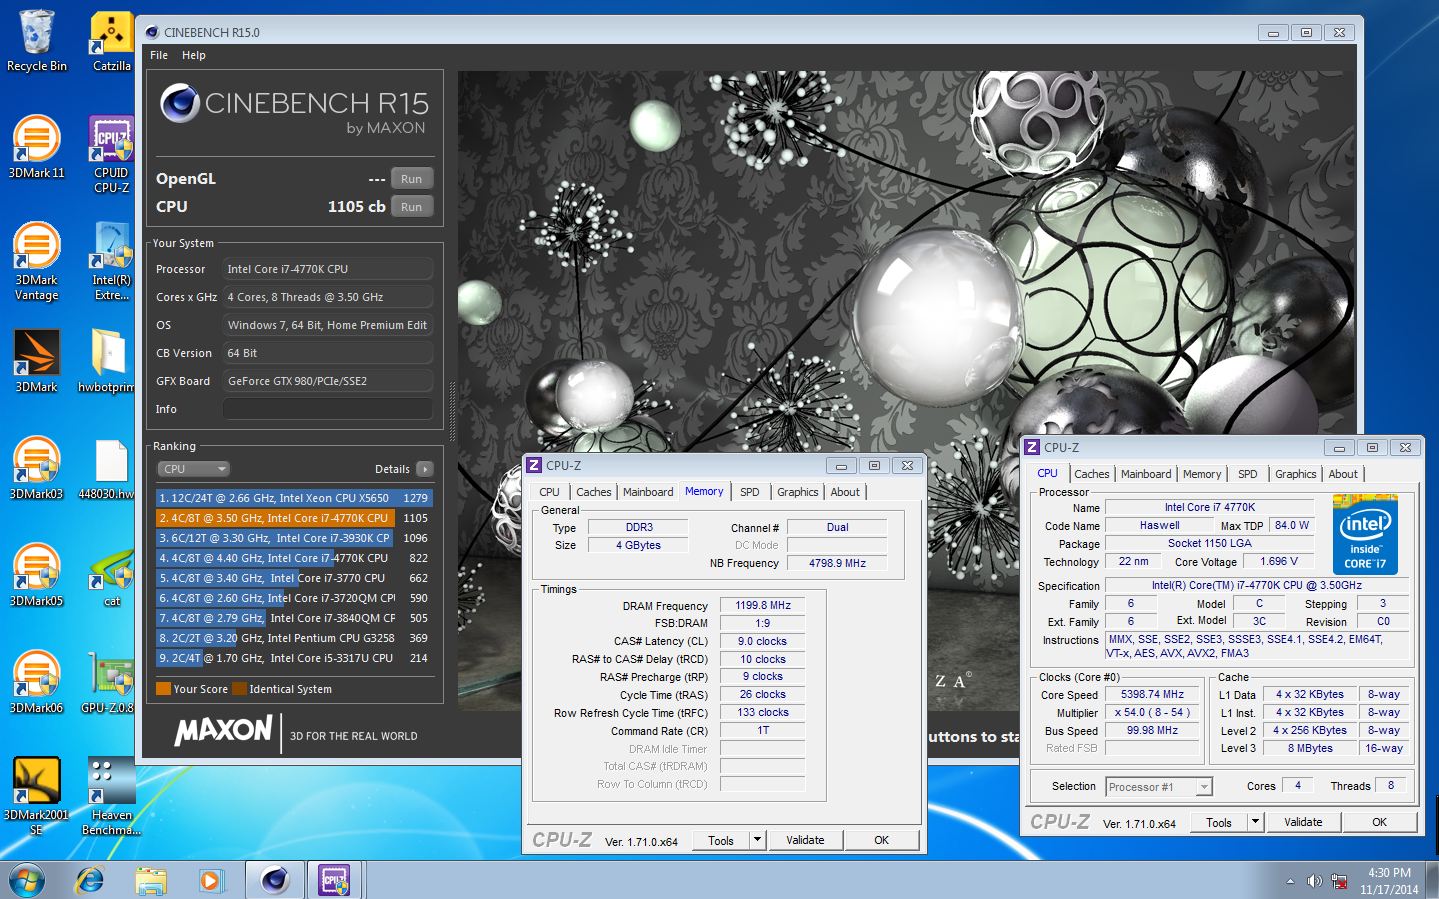Click Validate in Memory CPU-Z window
The image size is (1439, 899).
pyautogui.click(x=806, y=841)
